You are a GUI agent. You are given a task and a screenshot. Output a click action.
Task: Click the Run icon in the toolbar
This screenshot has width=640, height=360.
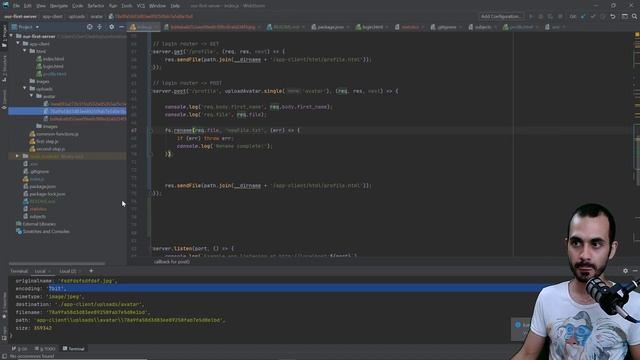pos(531,16)
